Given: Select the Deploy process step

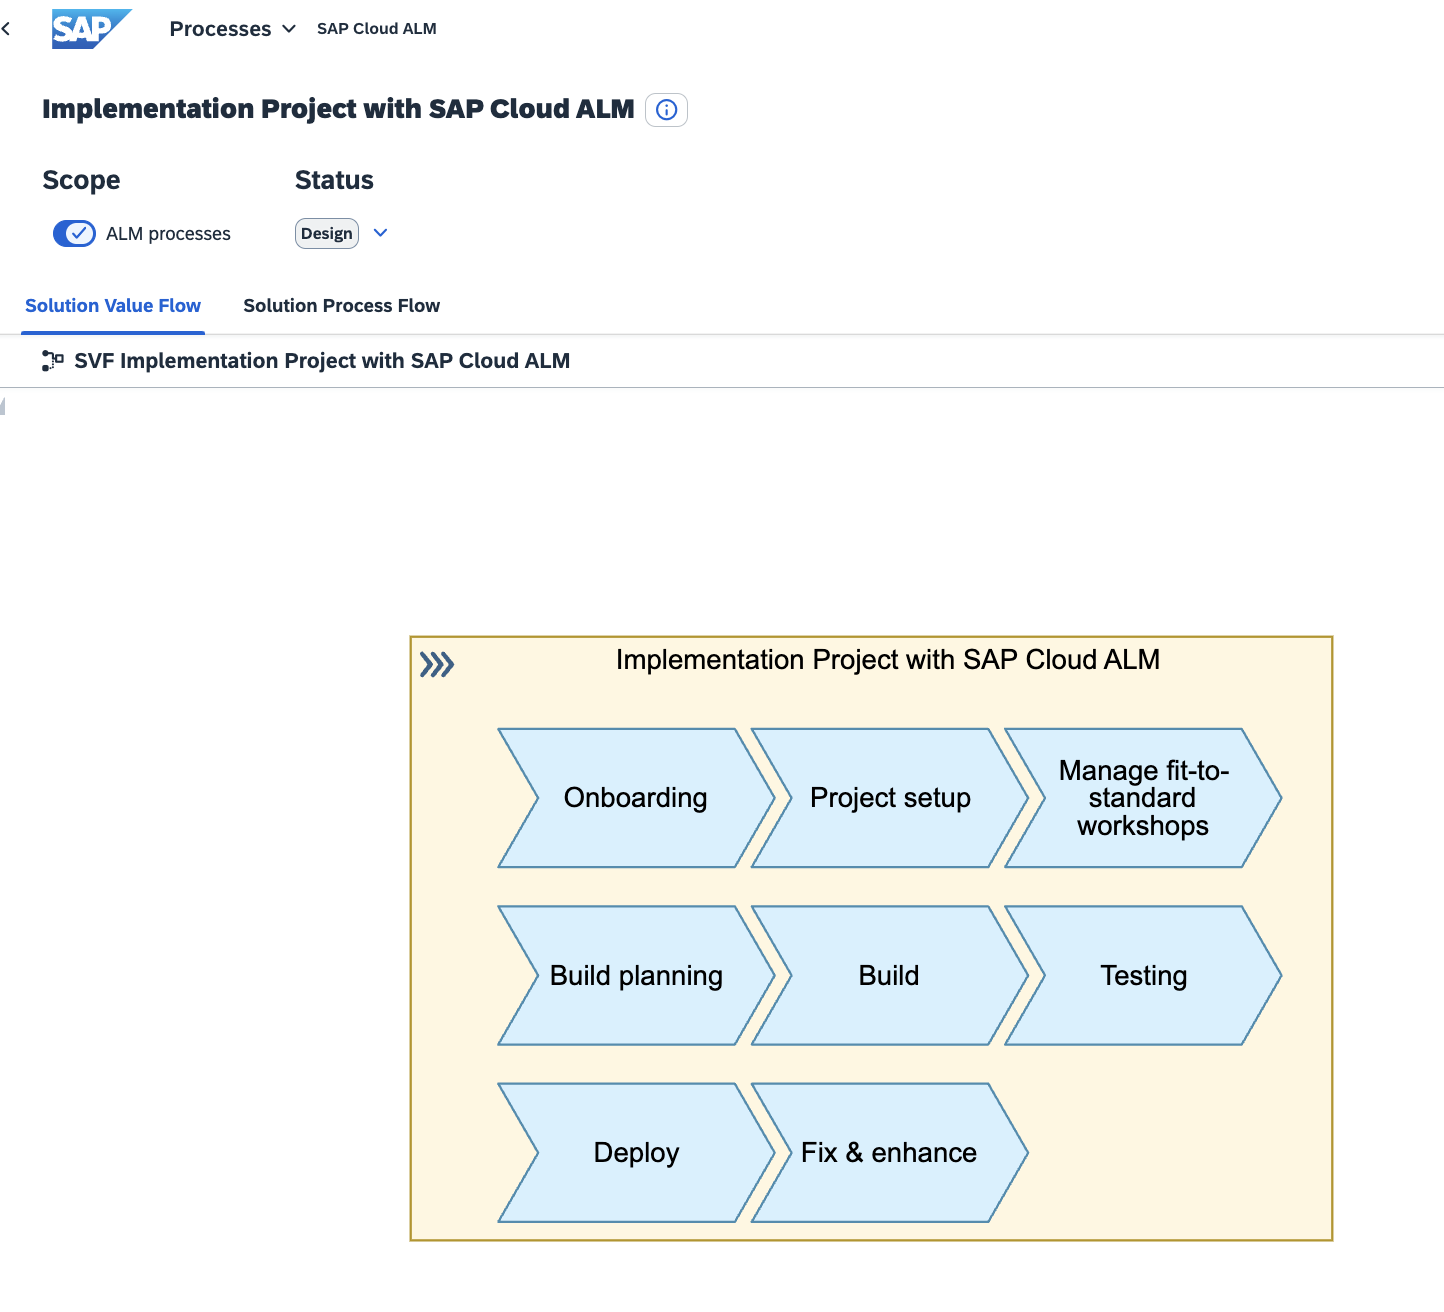Looking at the screenshot, I should (635, 1153).
